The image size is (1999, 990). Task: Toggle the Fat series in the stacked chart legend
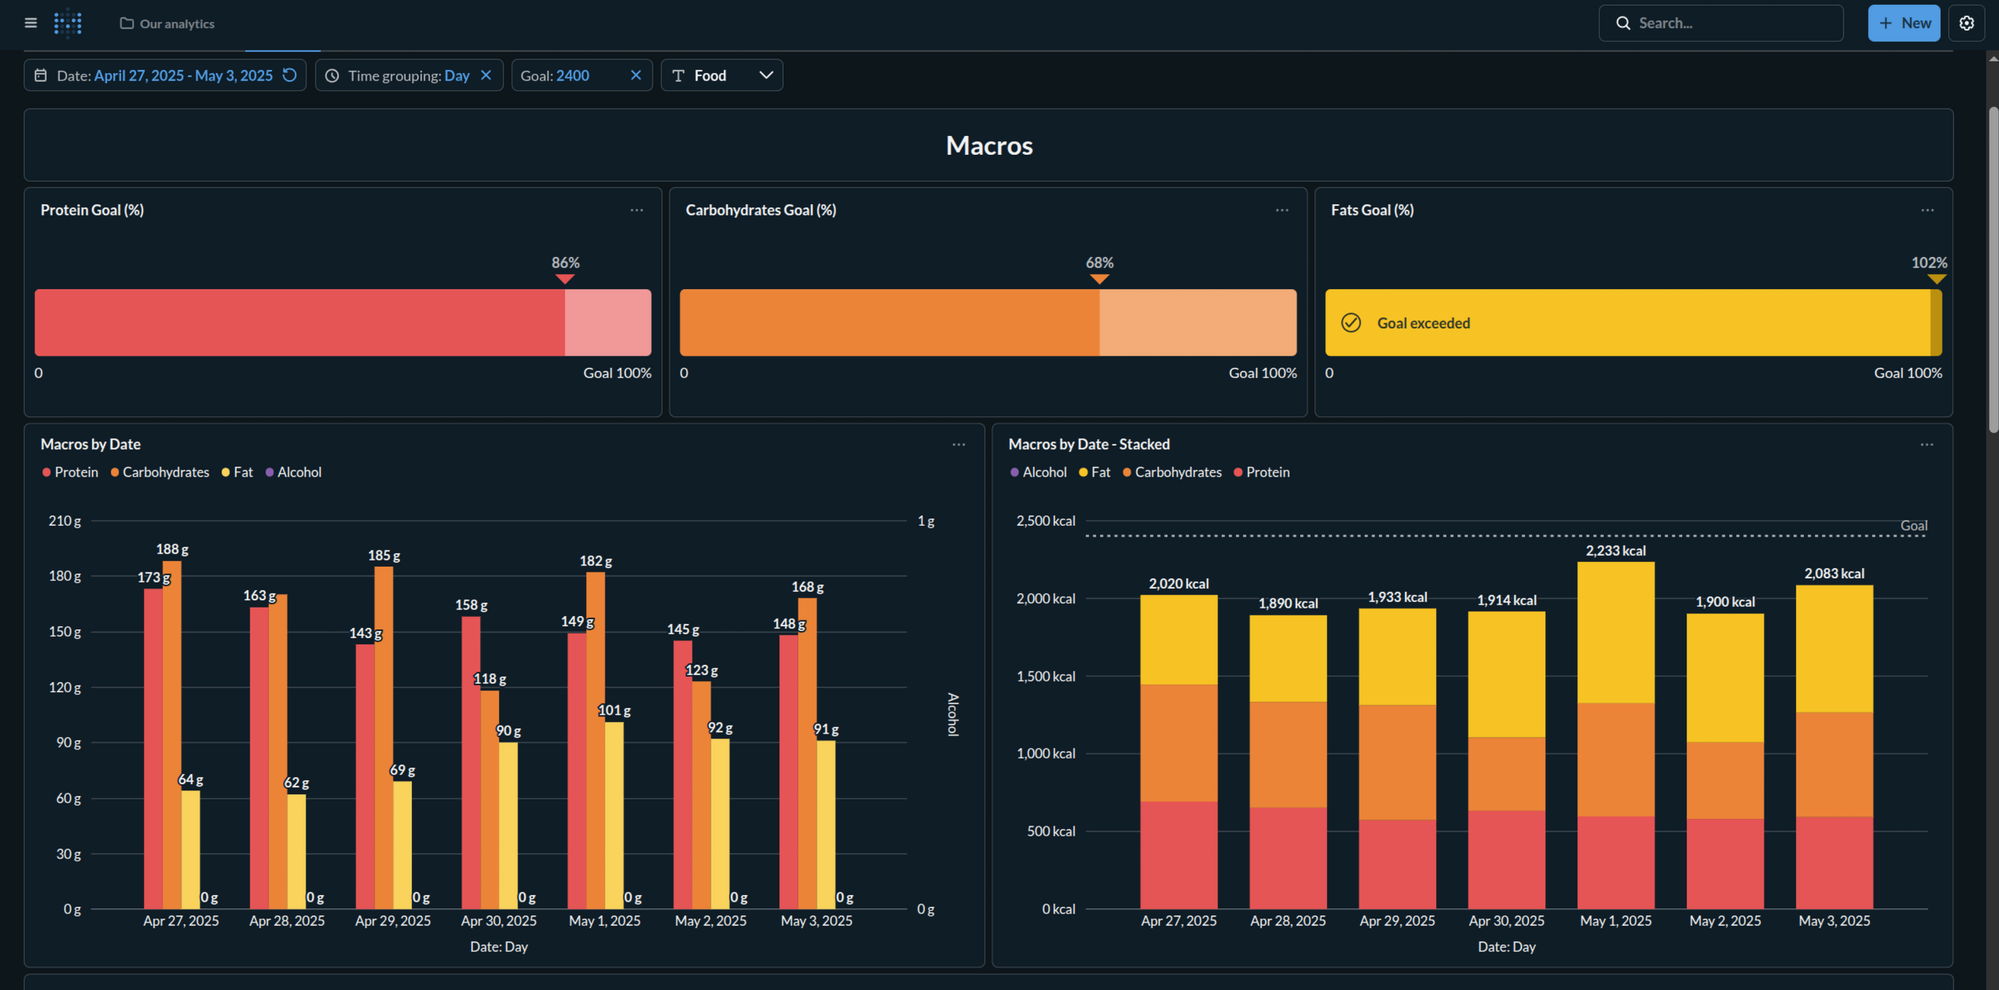1094,472
